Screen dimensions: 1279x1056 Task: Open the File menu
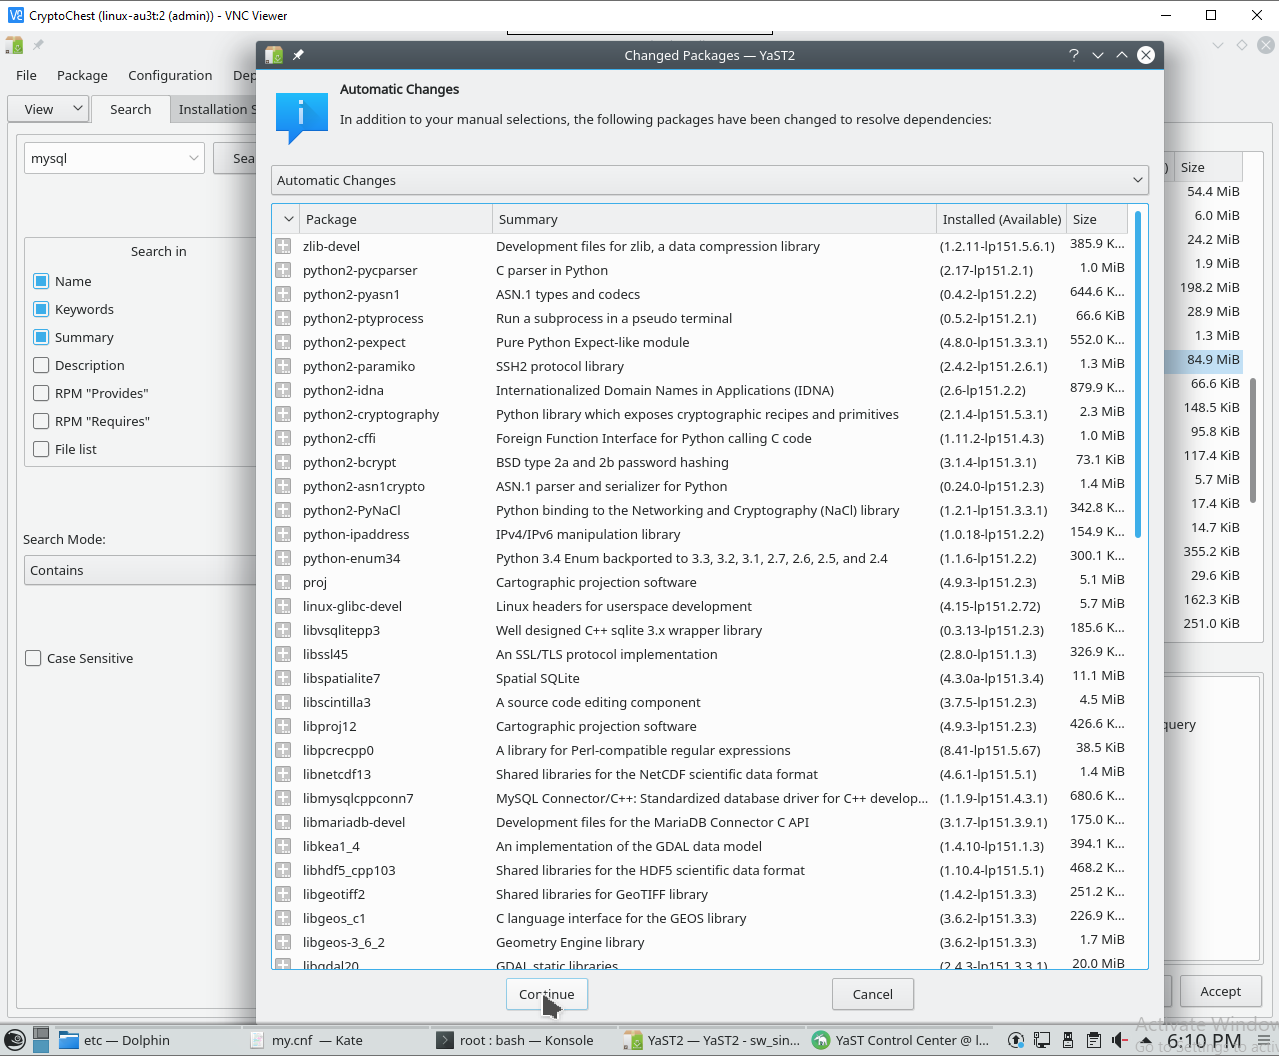[26, 75]
